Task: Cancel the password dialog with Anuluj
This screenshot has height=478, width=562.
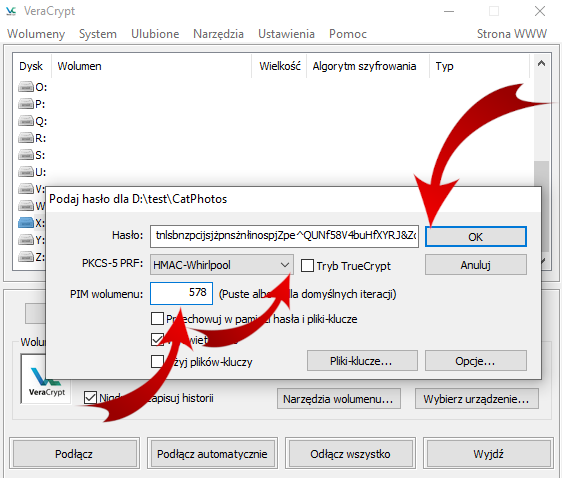Action: click(x=476, y=265)
